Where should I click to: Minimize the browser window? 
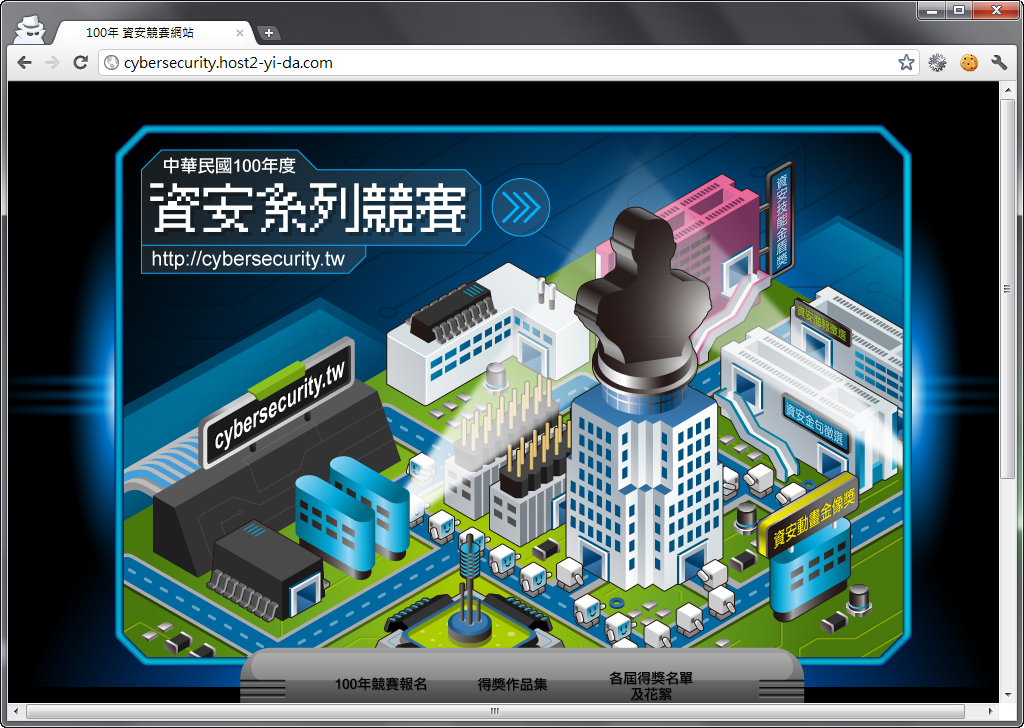point(933,10)
